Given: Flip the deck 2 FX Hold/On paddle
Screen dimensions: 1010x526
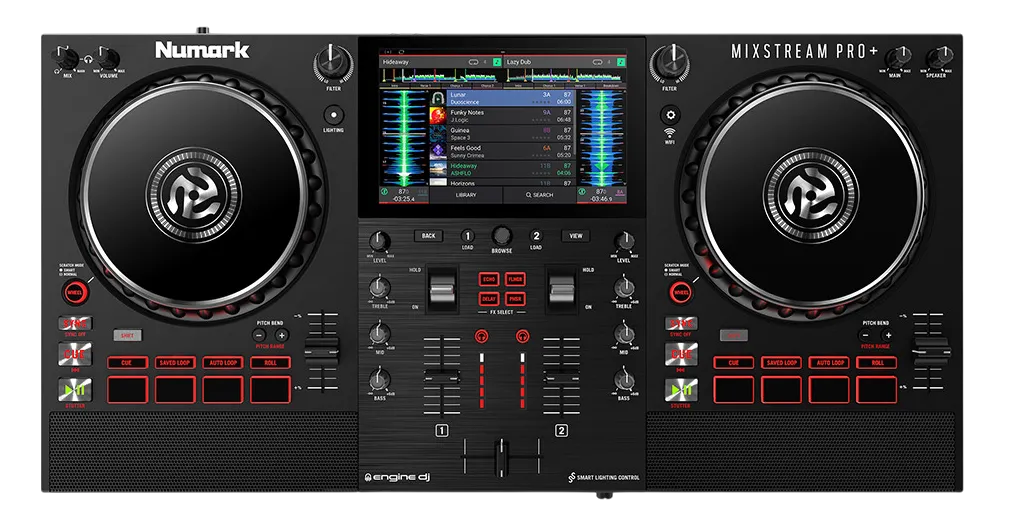Looking at the screenshot, I should coord(561,288).
